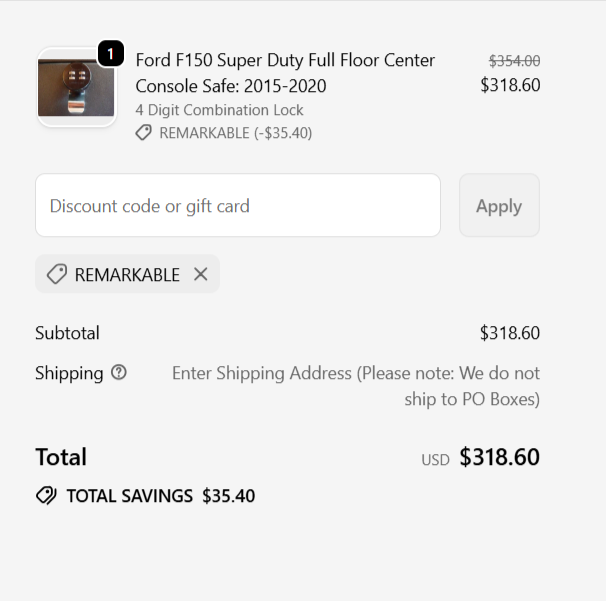Click the Subtotal label
The width and height of the screenshot is (606, 601).
pos(67,333)
